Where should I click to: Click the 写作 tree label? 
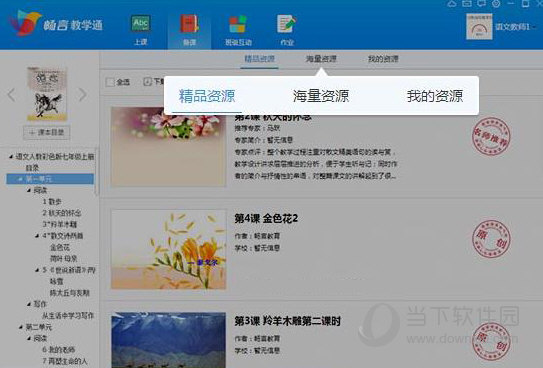coord(40,304)
